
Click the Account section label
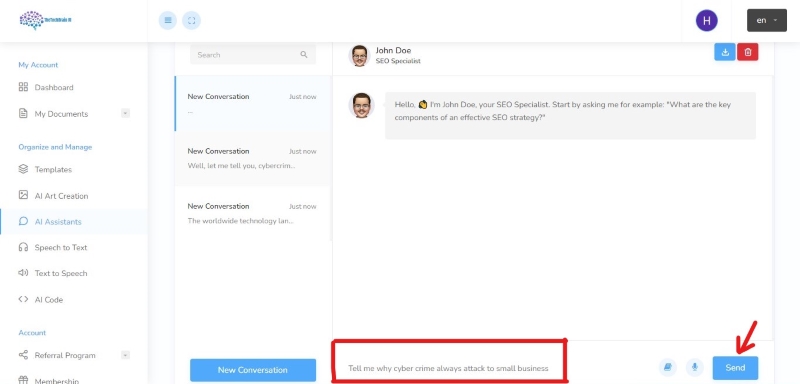tap(32, 332)
